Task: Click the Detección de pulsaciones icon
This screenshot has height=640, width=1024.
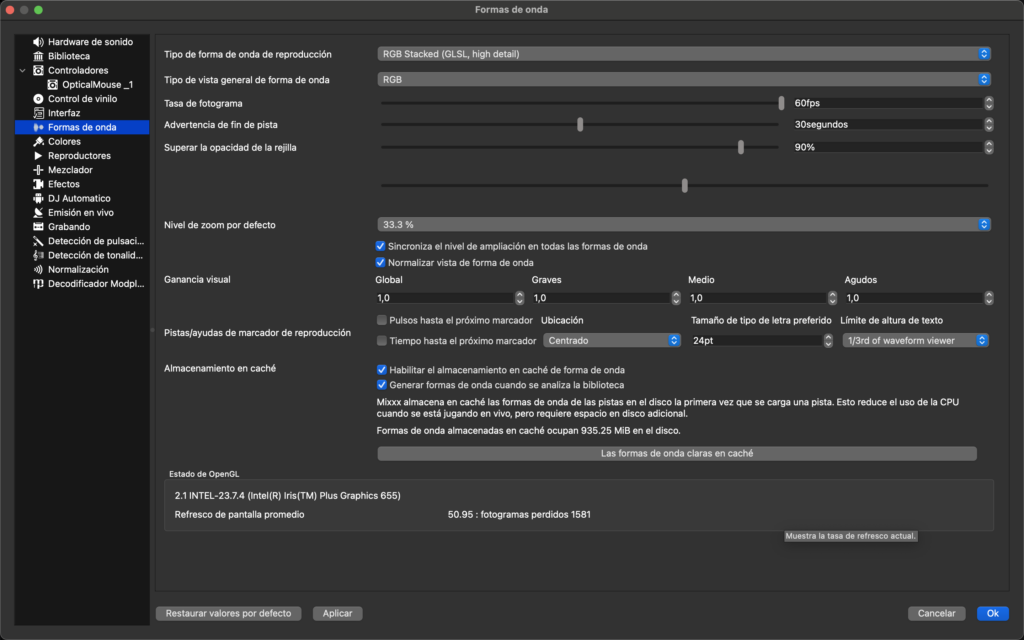Action: pos(38,241)
